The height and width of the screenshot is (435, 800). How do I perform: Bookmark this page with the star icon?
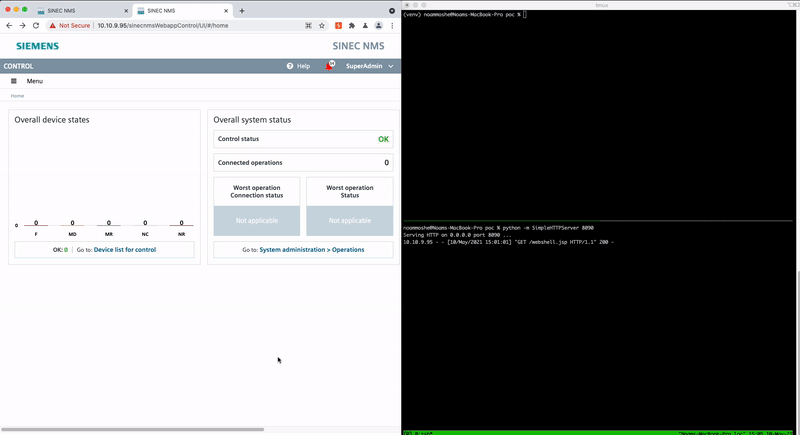coord(322,25)
